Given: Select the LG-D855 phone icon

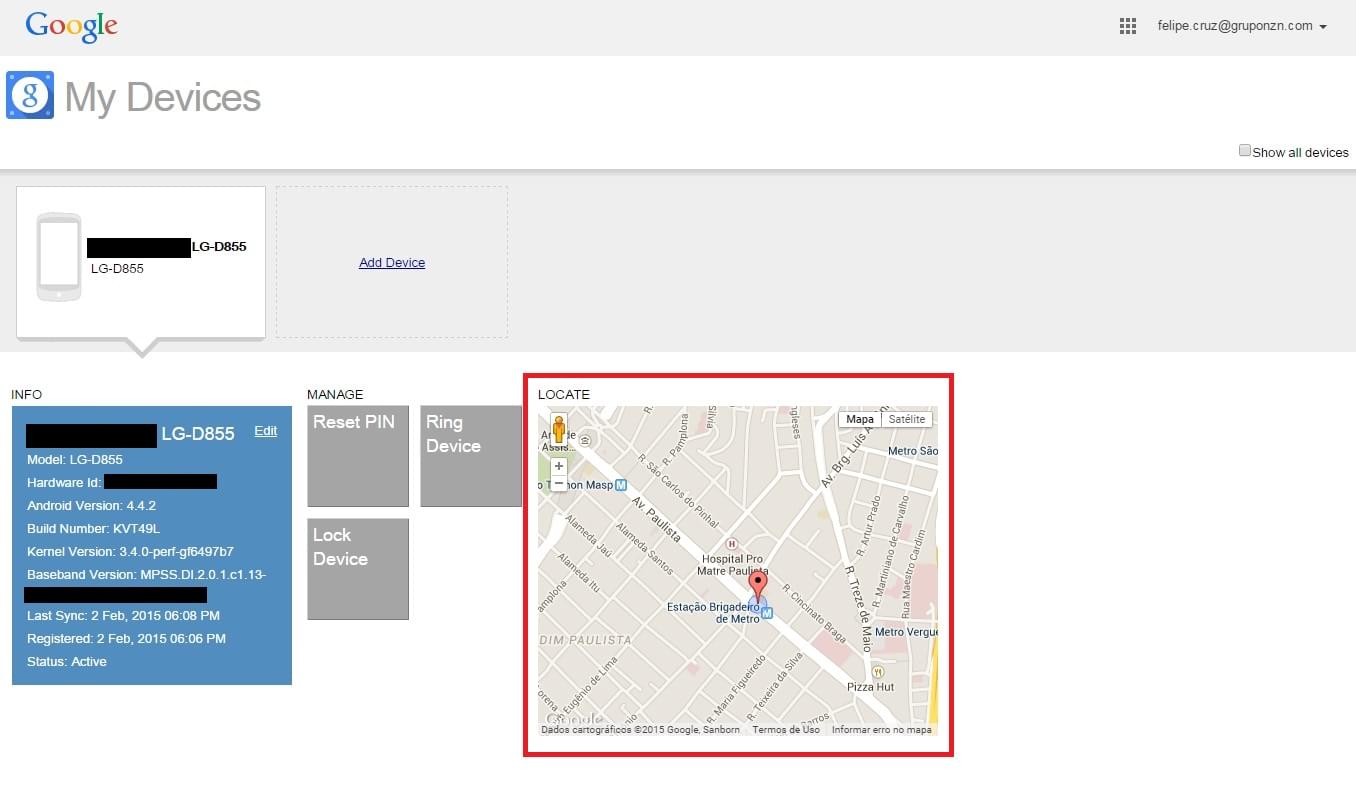Looking at the screenshot, I should [x=59, y=256].
